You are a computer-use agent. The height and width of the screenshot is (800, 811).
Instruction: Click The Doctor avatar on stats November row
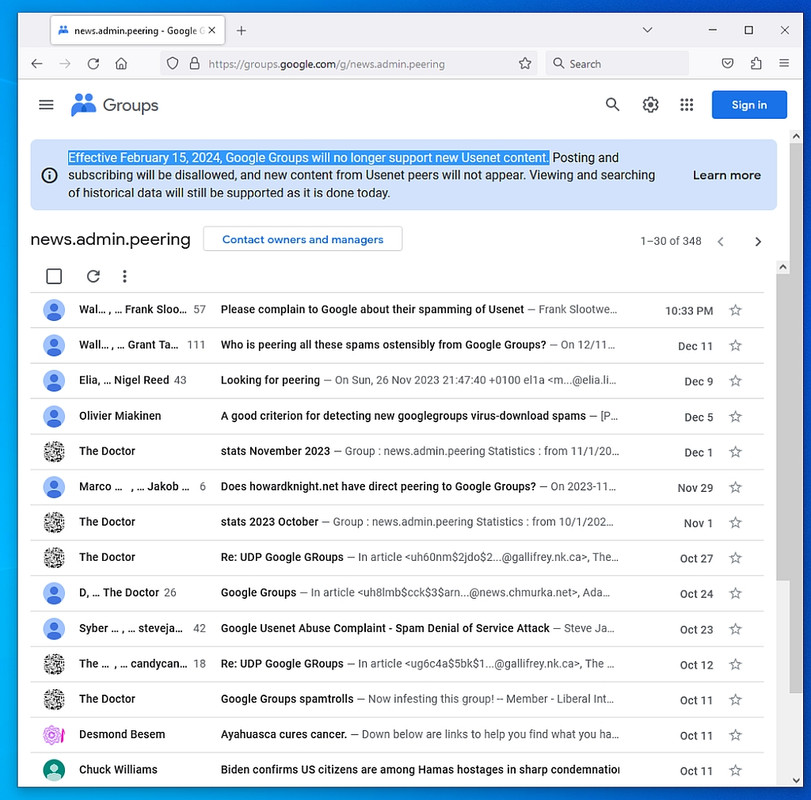tap(54, 451)
